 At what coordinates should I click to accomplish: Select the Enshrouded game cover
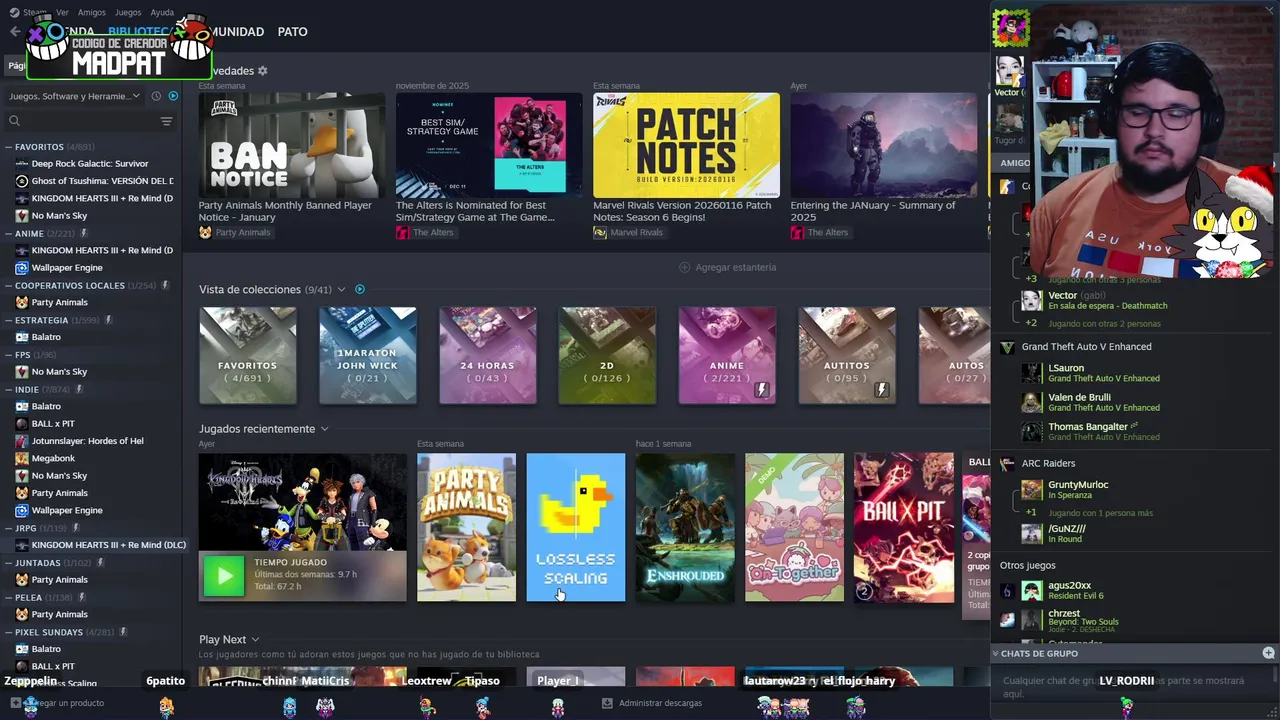[x=685, y=528]
